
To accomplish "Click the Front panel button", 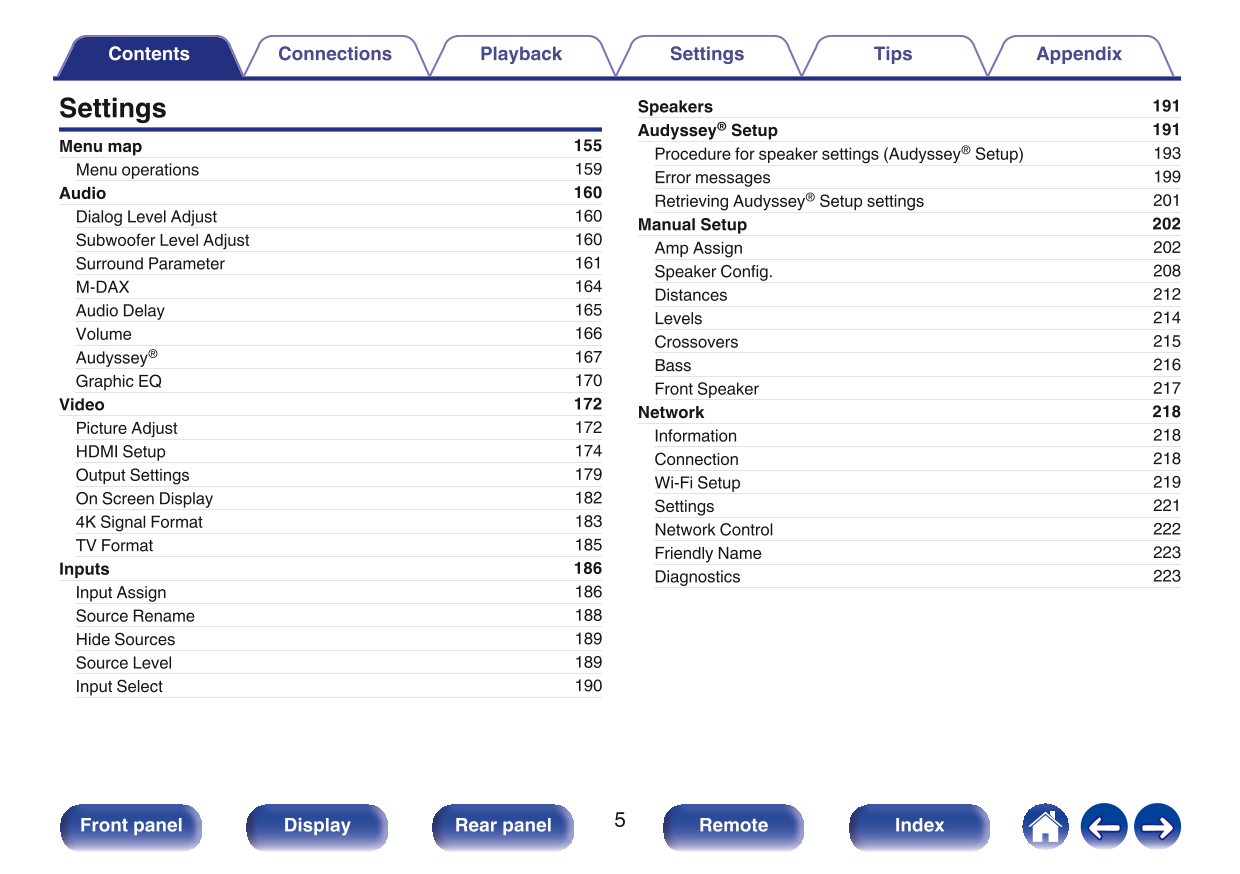I will click(x=131, y=826).
